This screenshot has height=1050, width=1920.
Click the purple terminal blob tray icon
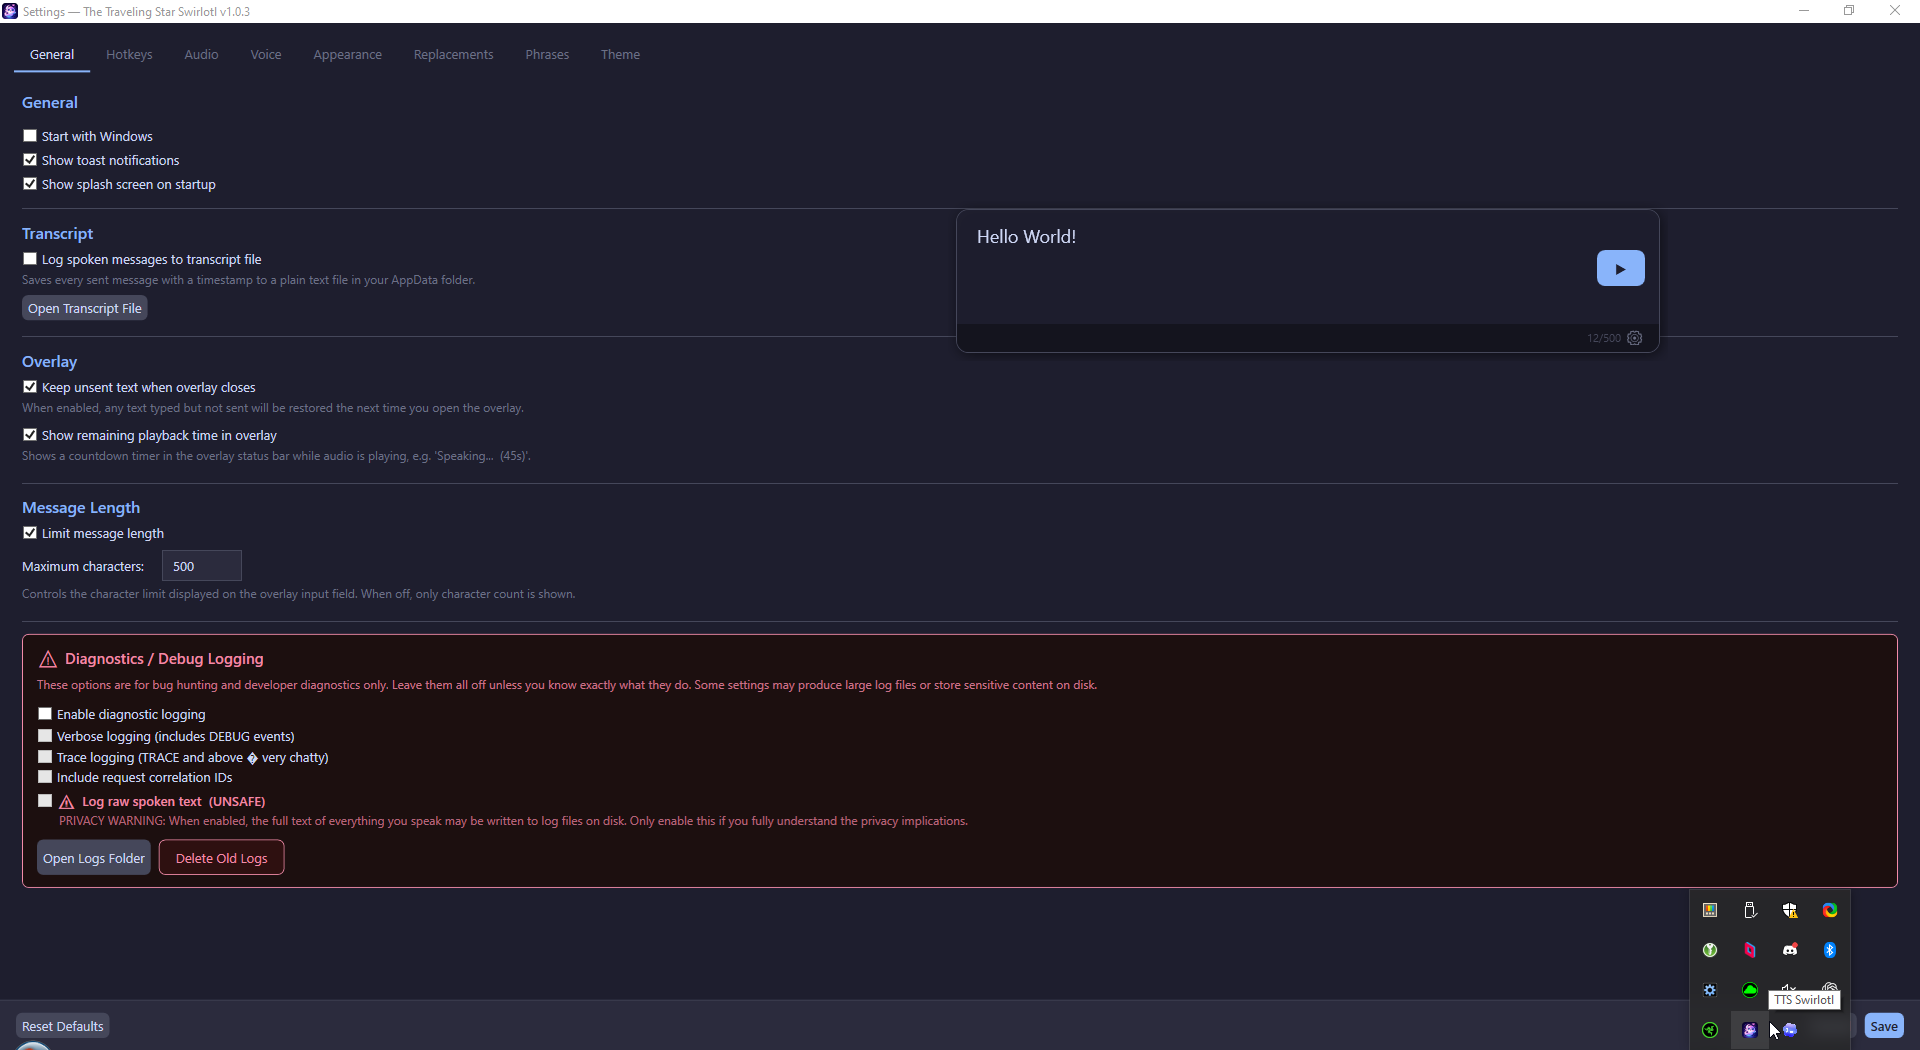[x=1790, y=1030]
